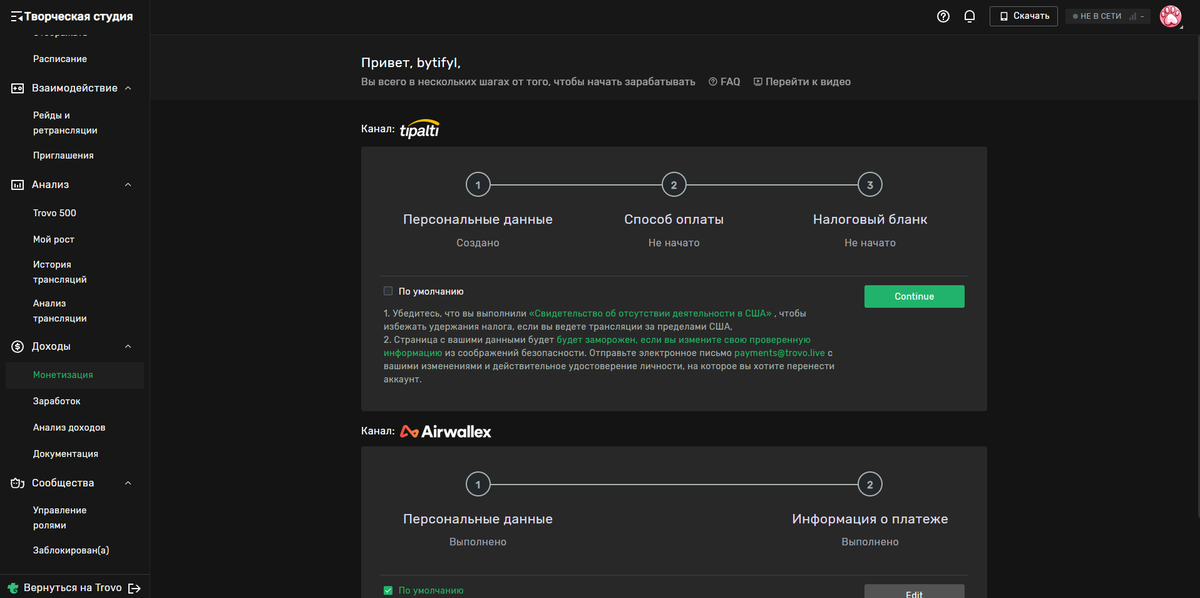The width and height of the screenshot is (1200, 598).
Task: Open the help question mark icon
Action: click(x=943, y=16)
